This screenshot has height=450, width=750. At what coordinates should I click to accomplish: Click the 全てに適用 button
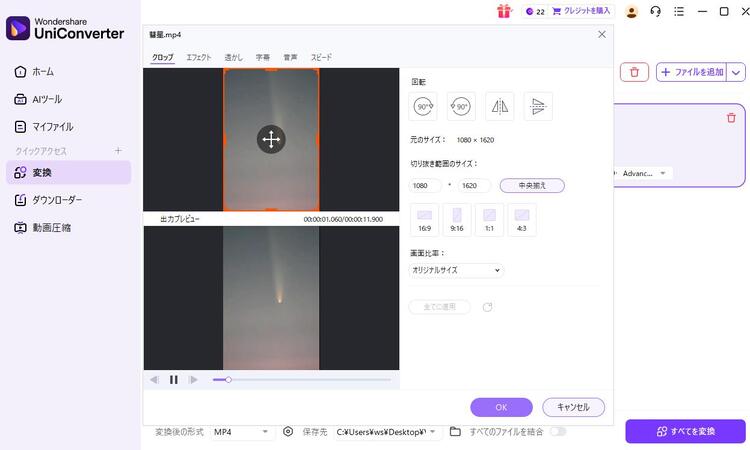coord(440,307)
